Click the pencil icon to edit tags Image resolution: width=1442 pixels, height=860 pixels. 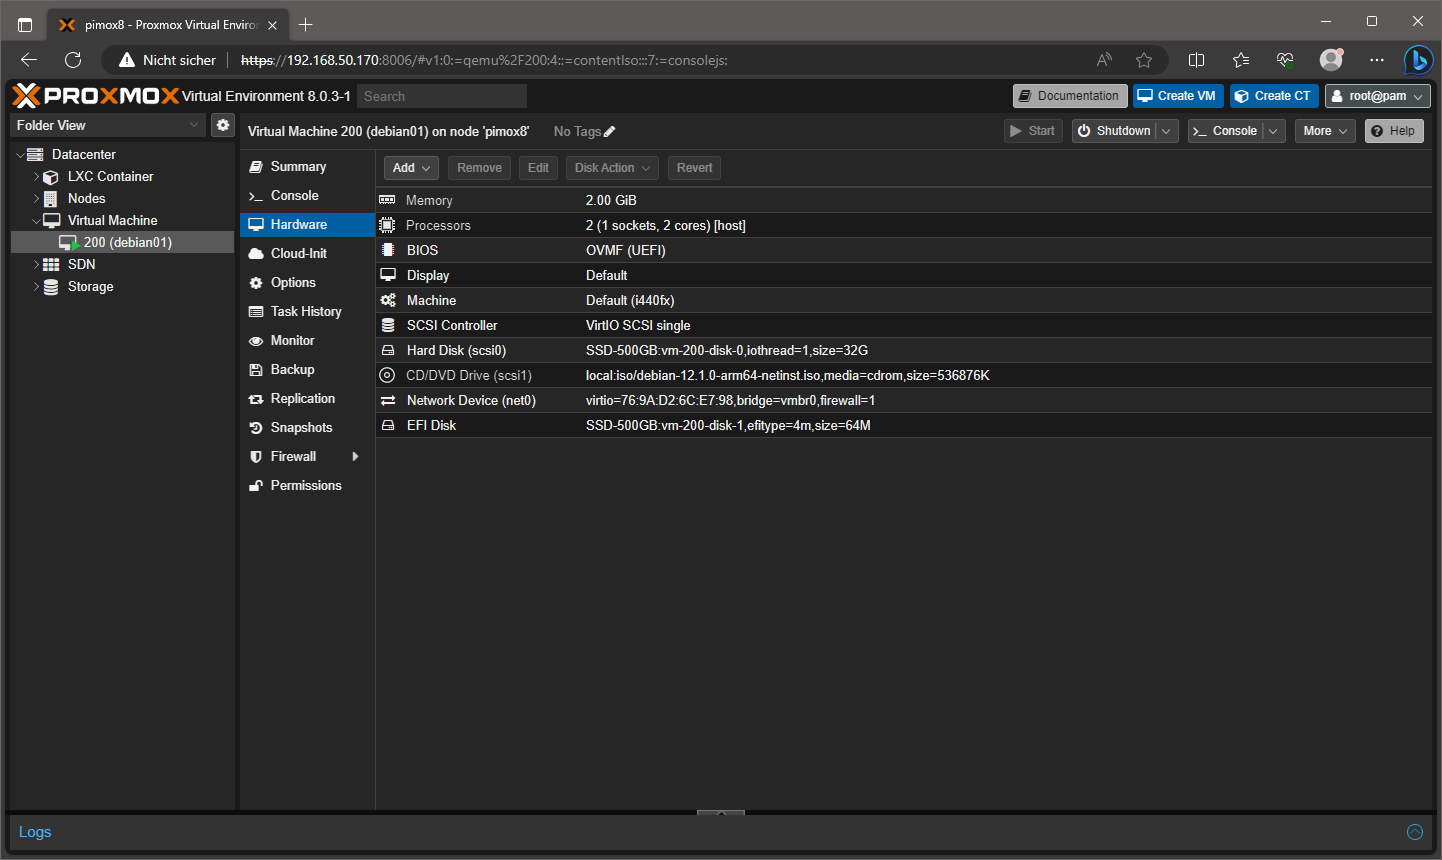pos(610,131)
